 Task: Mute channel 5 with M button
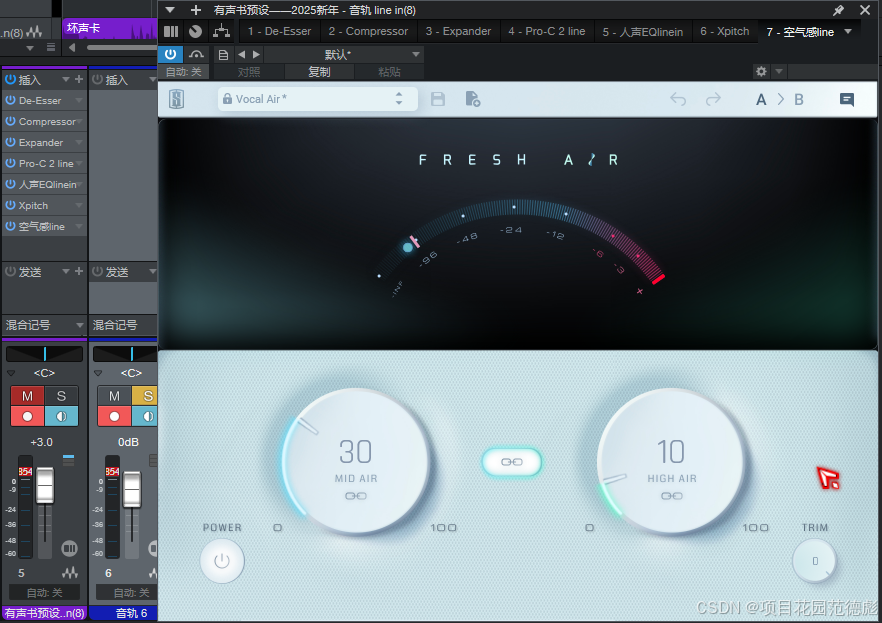pos(27,396)
